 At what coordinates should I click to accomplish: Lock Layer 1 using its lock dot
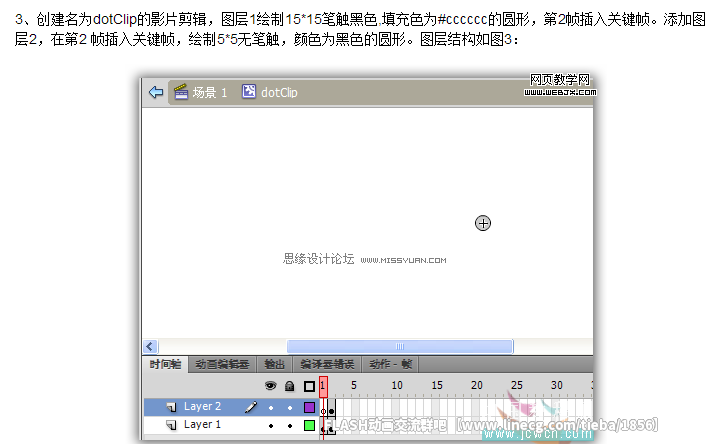pyautogui.click(x=289, y=425)
